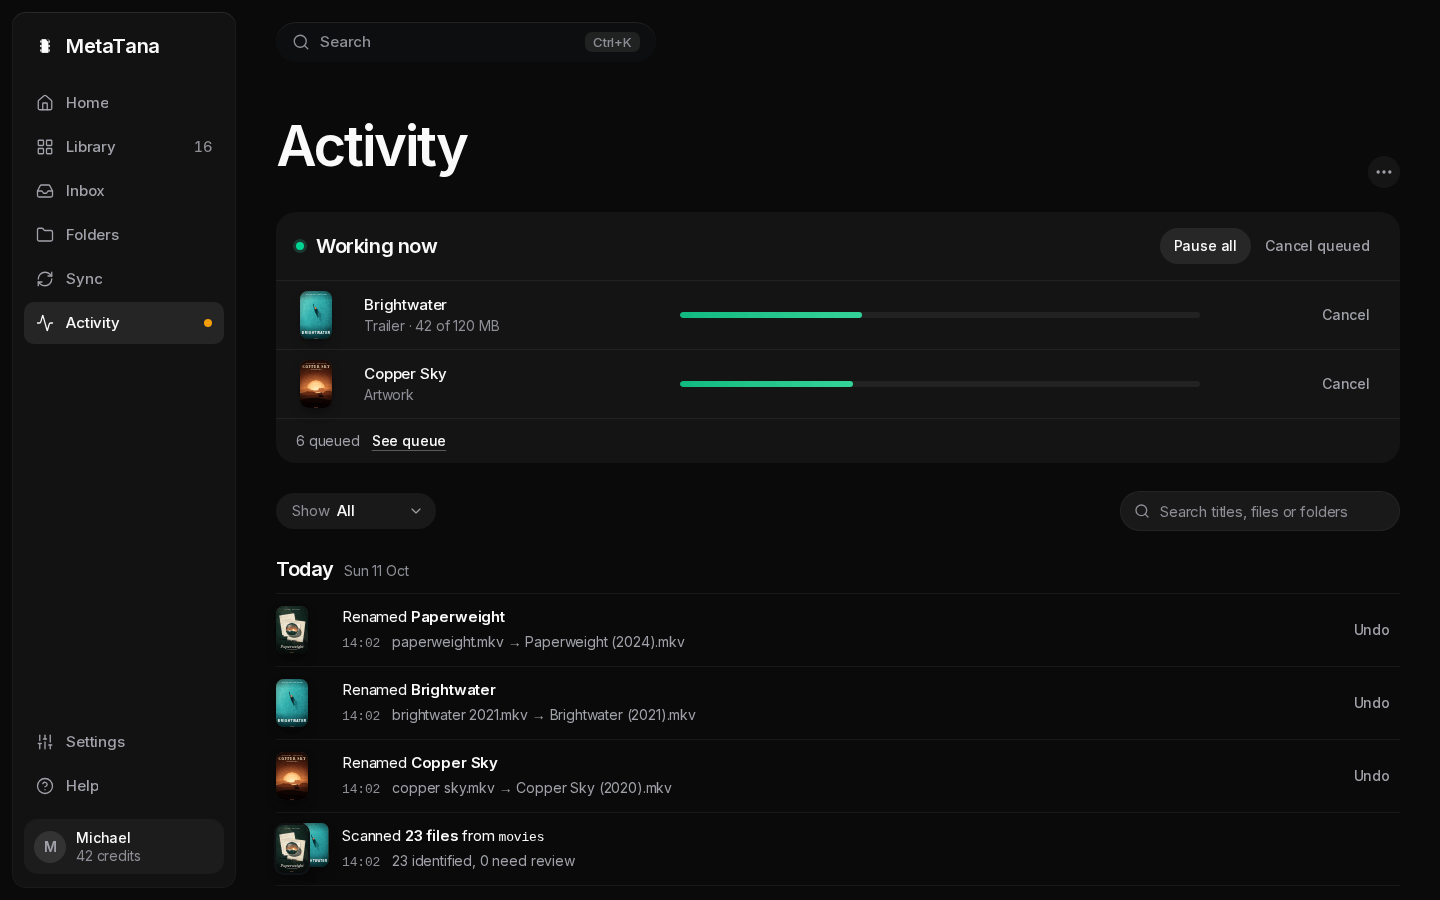Screen dimensions: 1440x900
Task: Click 'Paperweight (2024).mkv' filename text
Action: [x=605, y=642]
